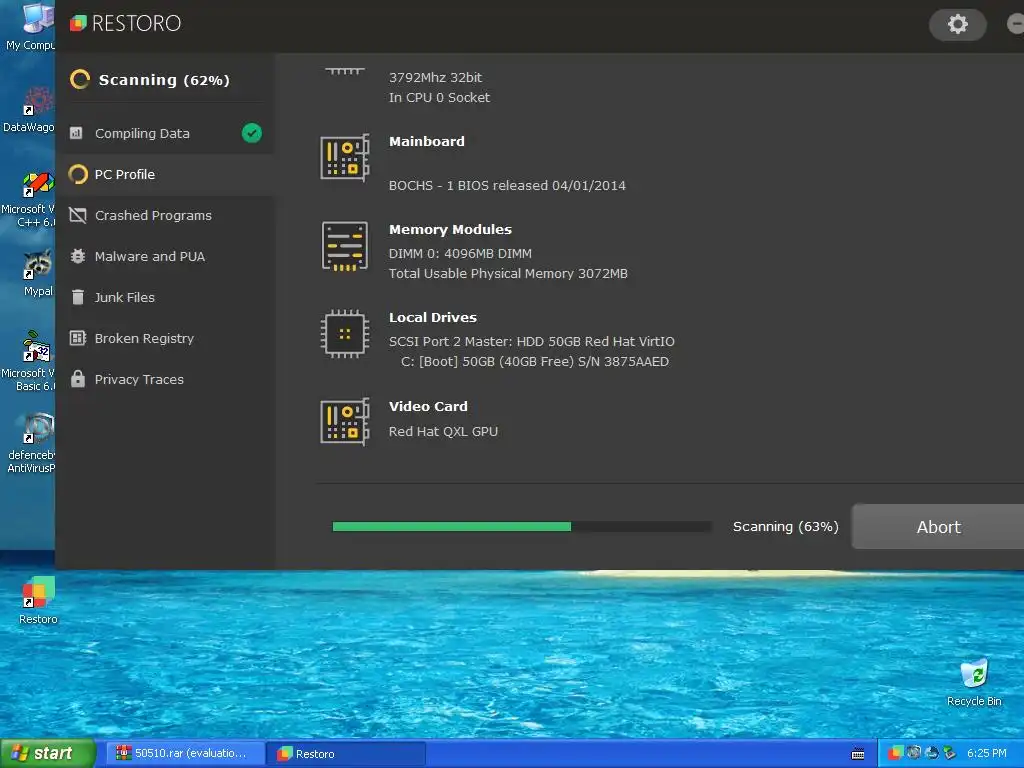1024x768 pixels.
Task: Open the Windows start menu
Action: (x=47, y=754)
